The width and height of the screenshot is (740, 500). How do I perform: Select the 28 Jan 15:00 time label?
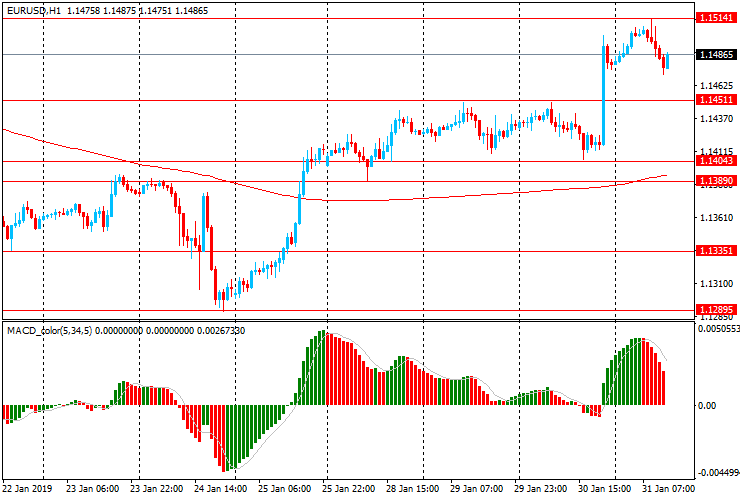(412, 489)
